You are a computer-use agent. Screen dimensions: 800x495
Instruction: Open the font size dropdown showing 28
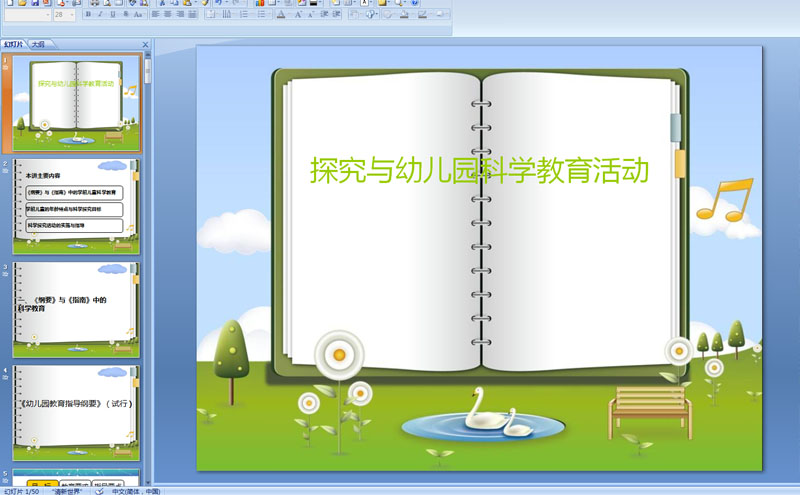(x=64, y=15)
